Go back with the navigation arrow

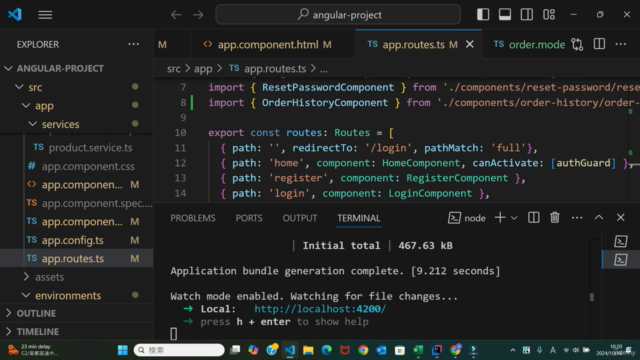tap(176, 15)
